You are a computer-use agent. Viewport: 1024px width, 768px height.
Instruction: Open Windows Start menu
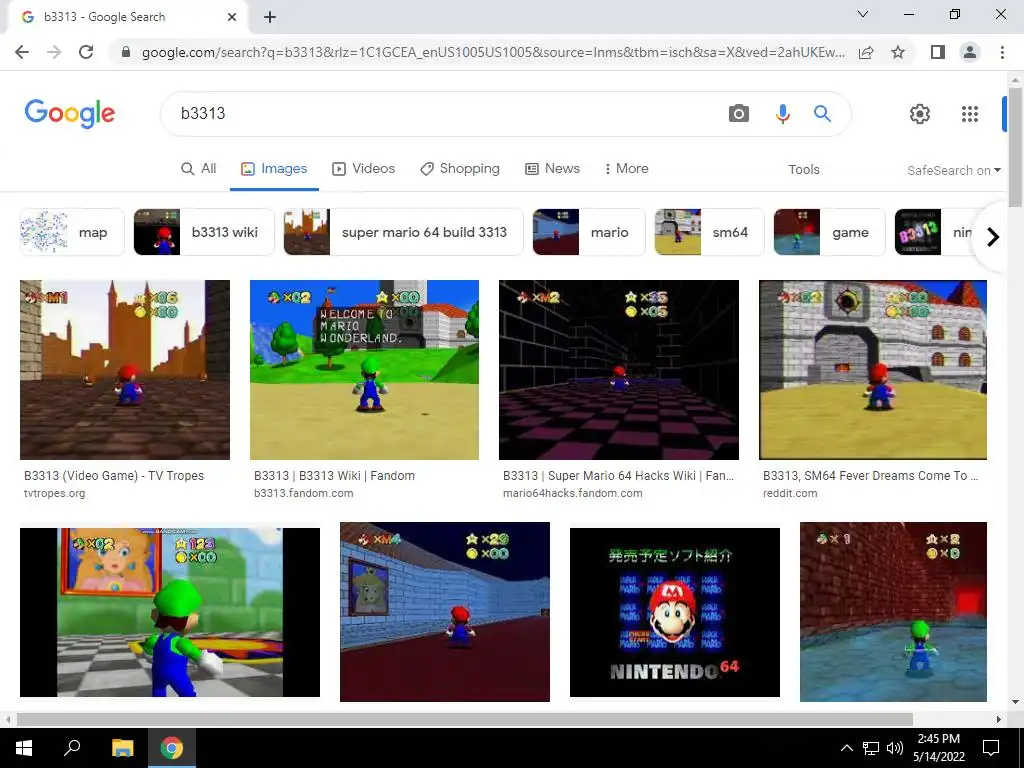24,748
